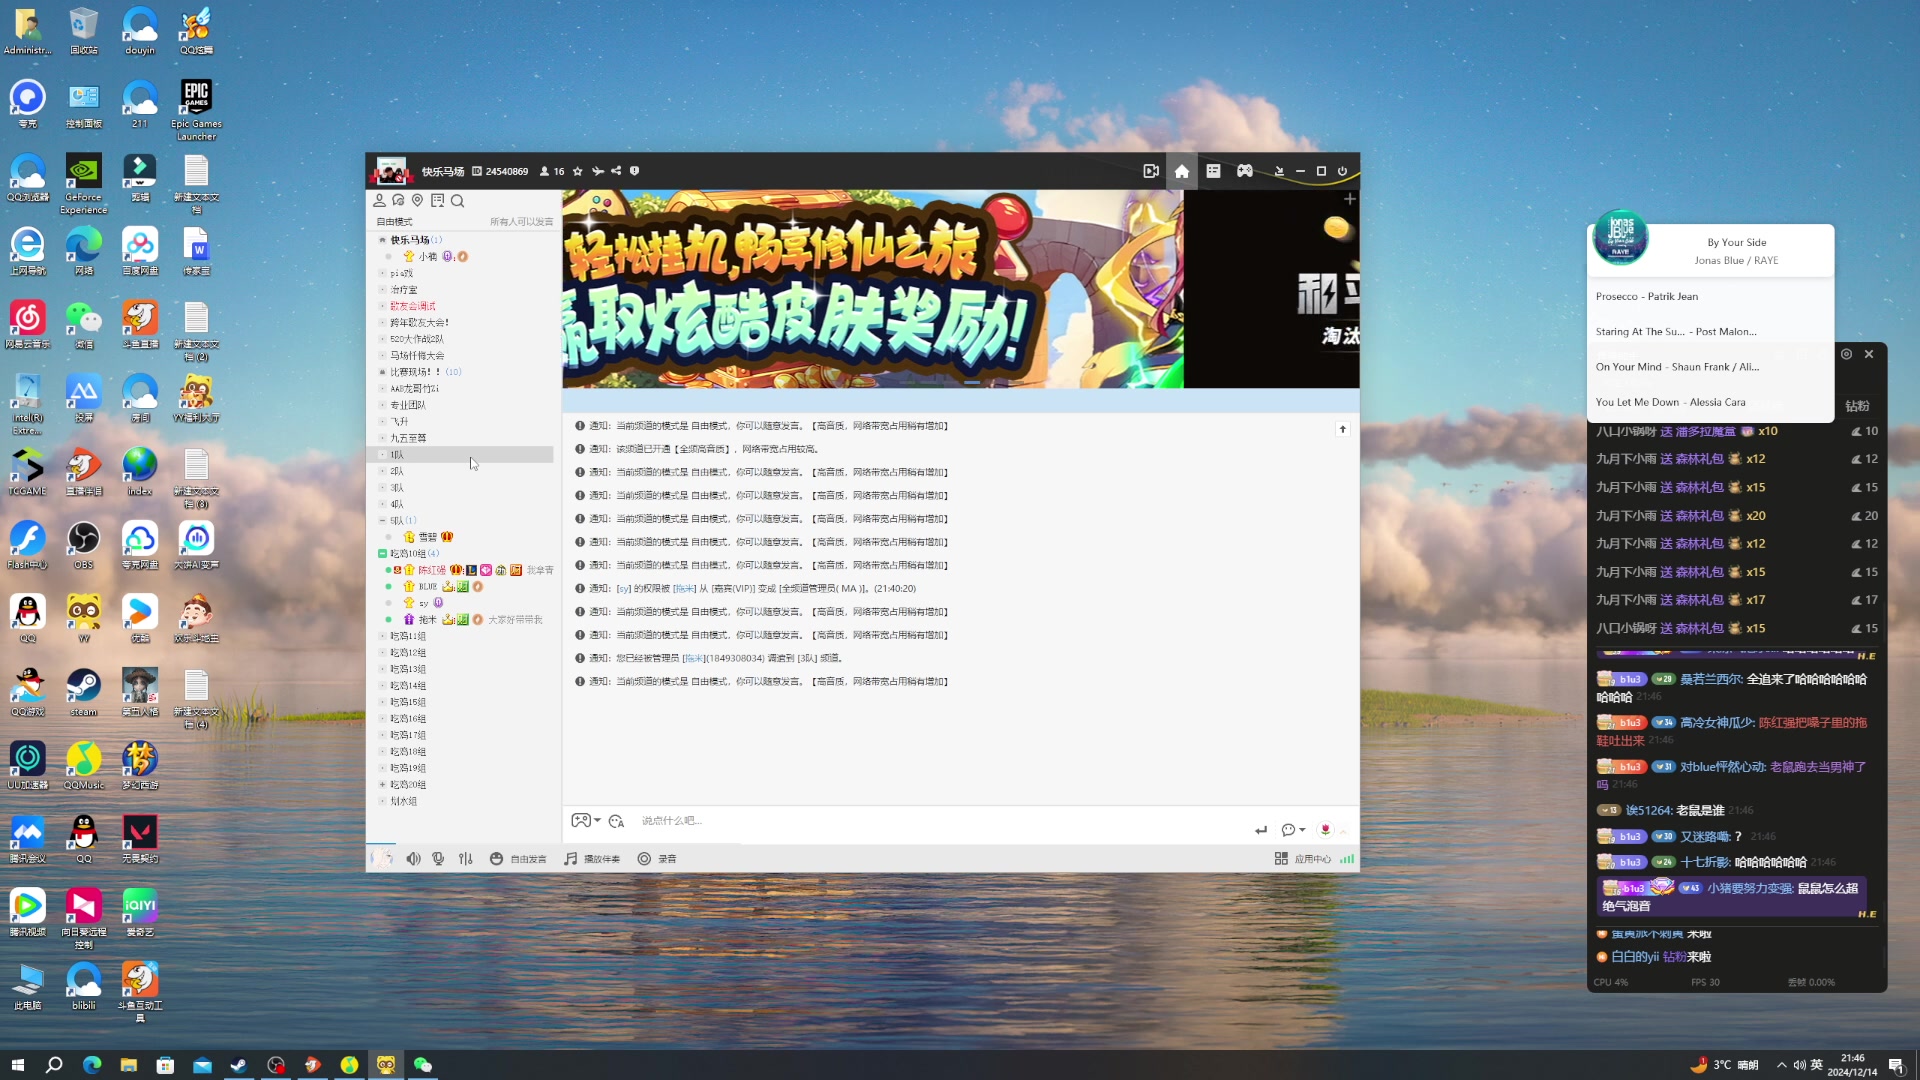This screenshot has height=1080, width=1920.
Task: Click the game promotion banner image
Action: (872, 289)
